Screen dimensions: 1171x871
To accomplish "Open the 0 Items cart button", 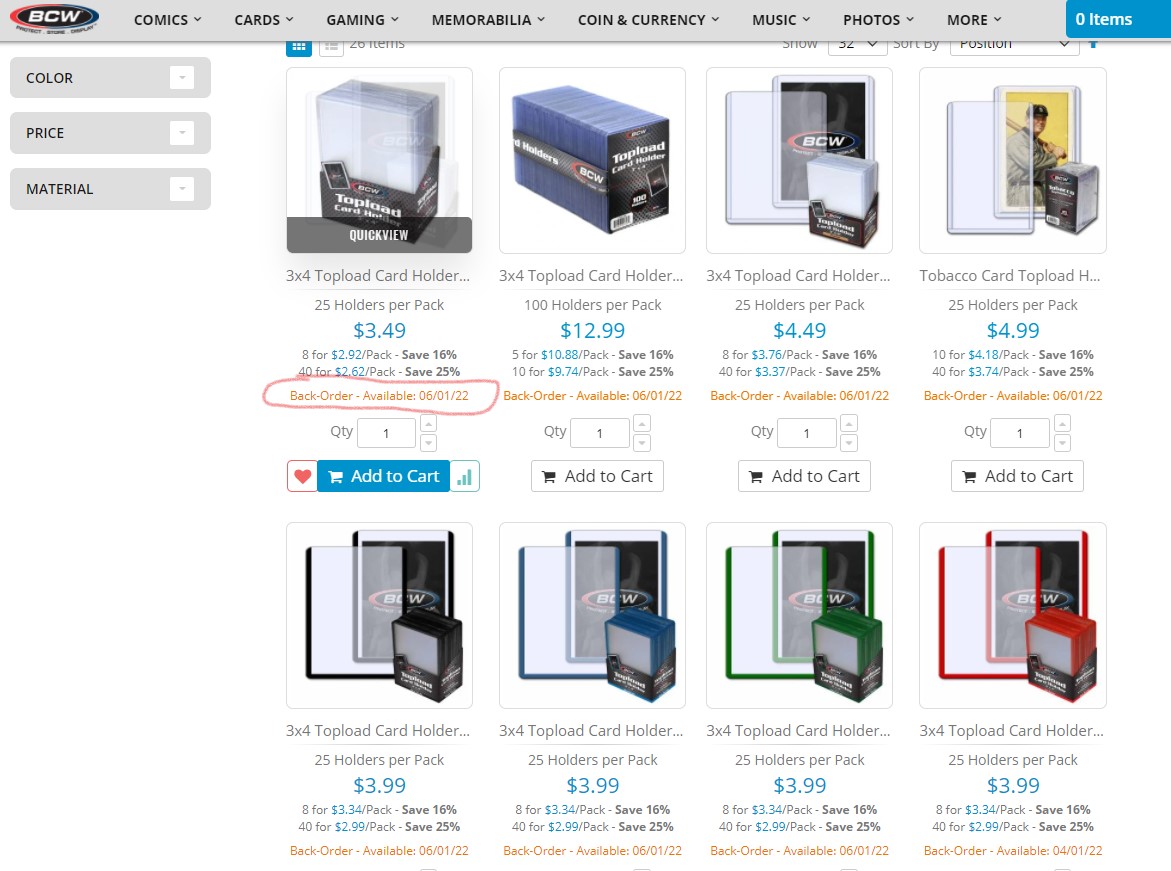I will click(1118, 19).
